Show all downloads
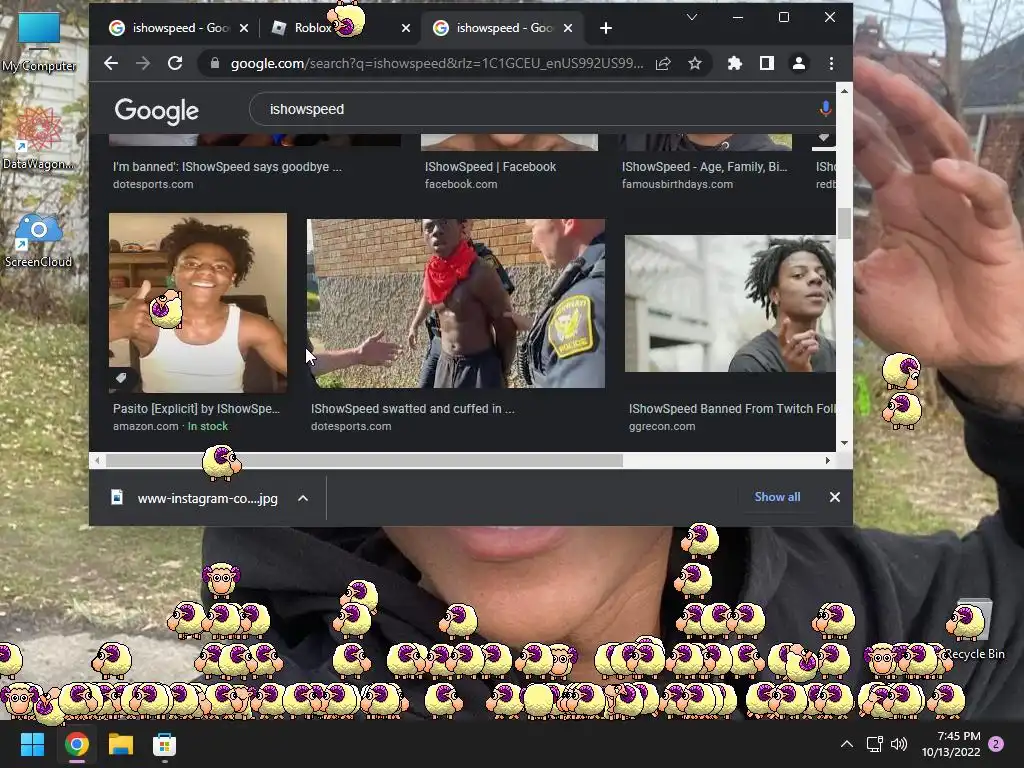Image resolution: width=1024 pixels, height=768 pixels. 777,497
